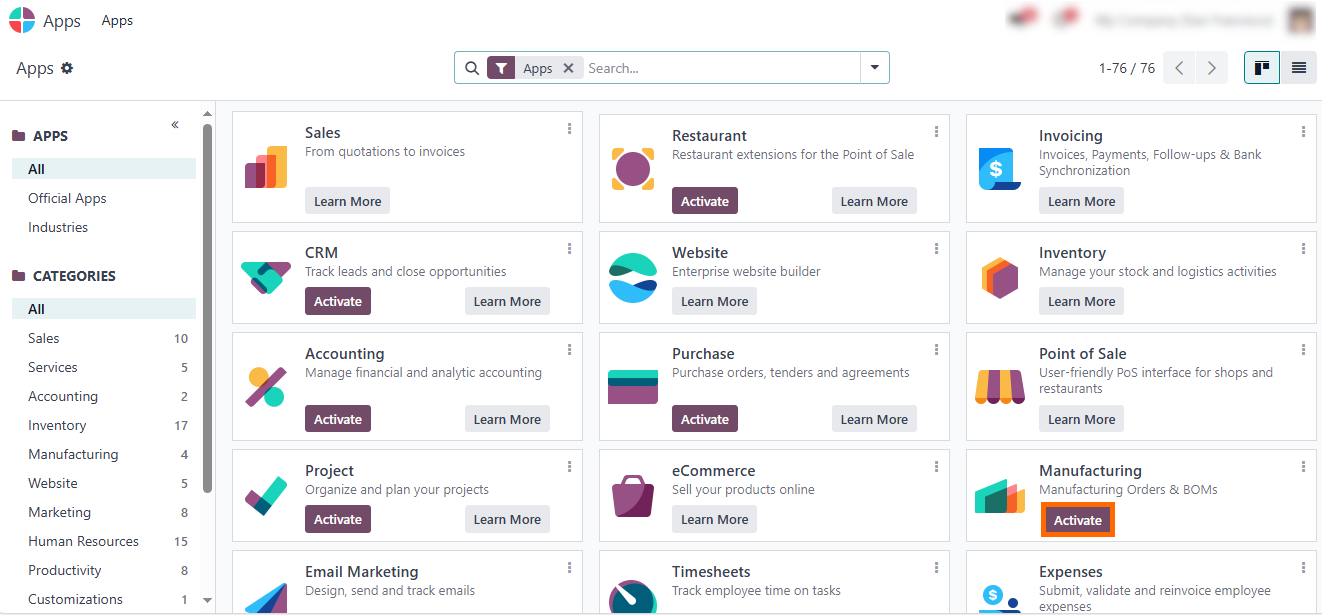Click the CRM app icon

point(266,277)
